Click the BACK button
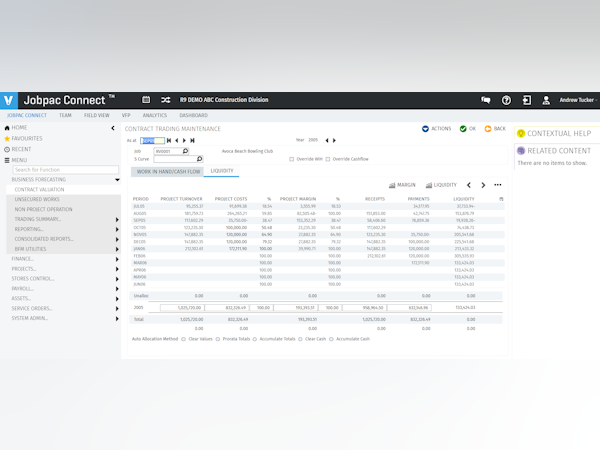This screenshot has width=600, height=450. coord(495,129)
